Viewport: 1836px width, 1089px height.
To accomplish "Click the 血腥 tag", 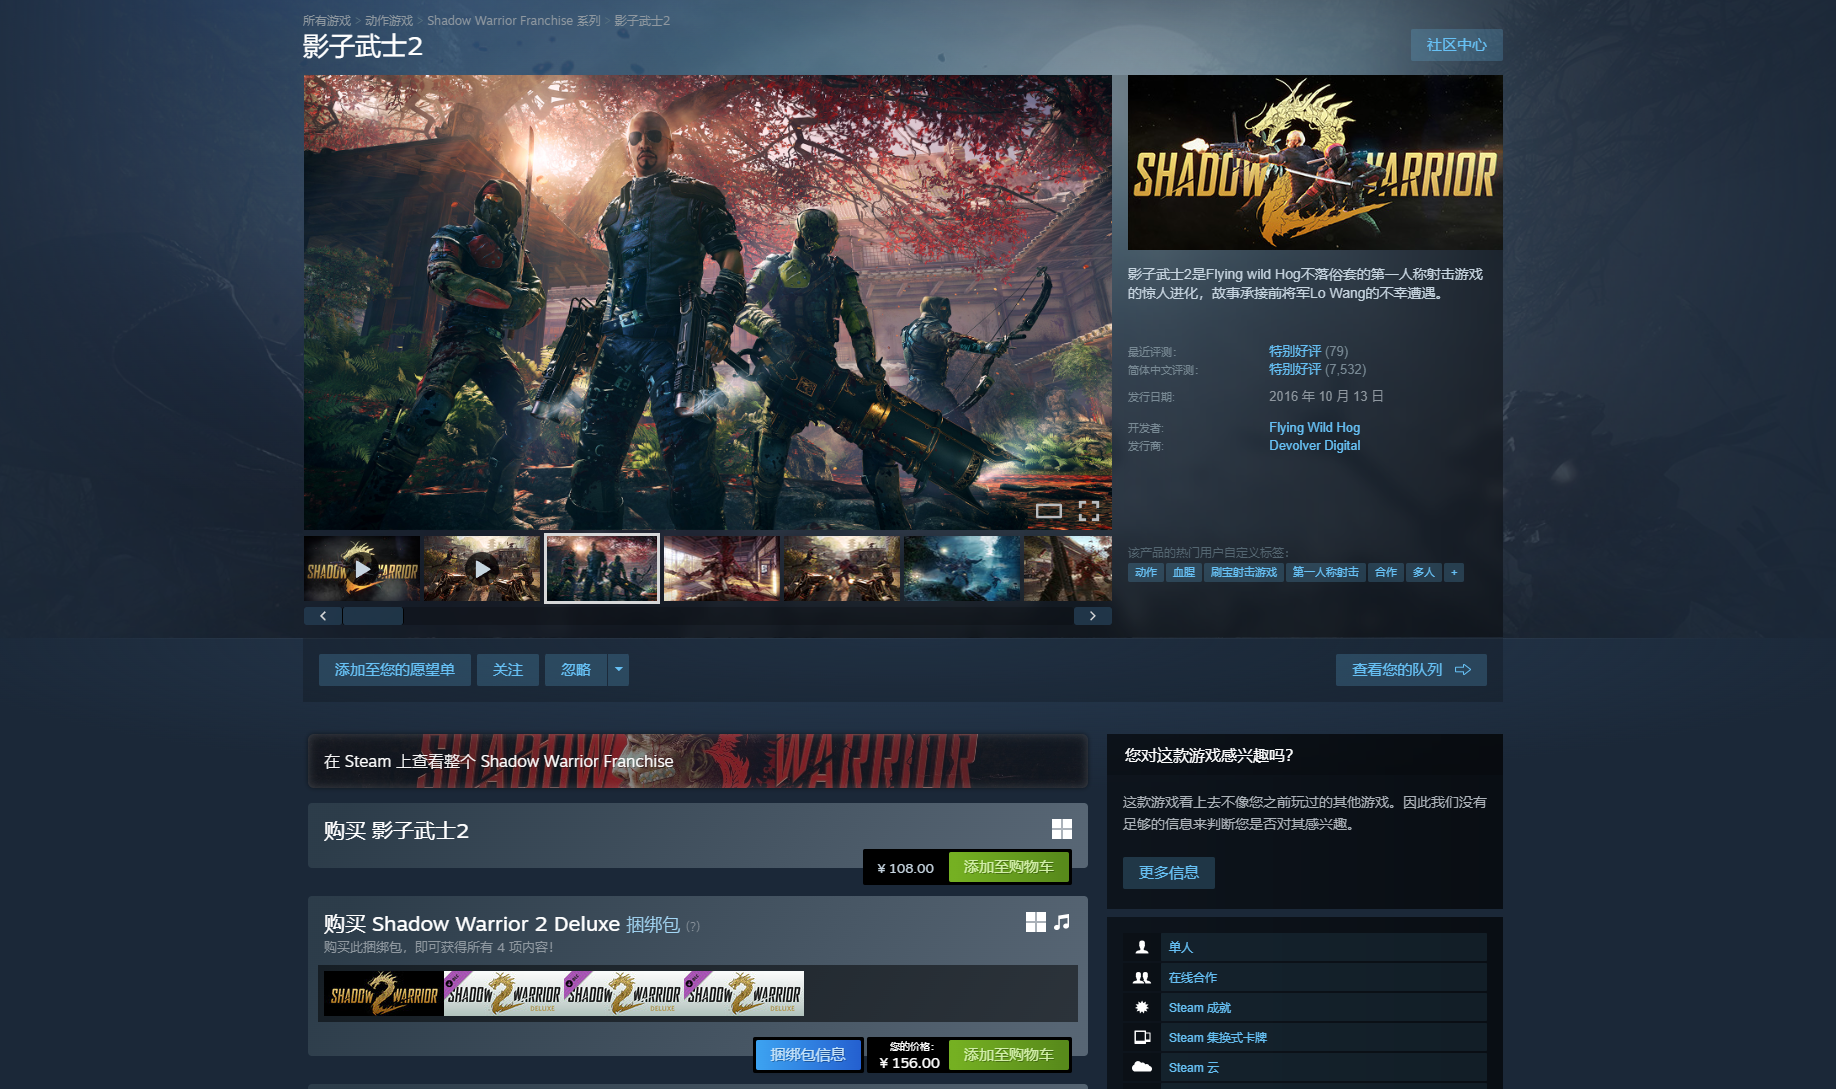I will pyautogui.click(x=1184, y=572).
